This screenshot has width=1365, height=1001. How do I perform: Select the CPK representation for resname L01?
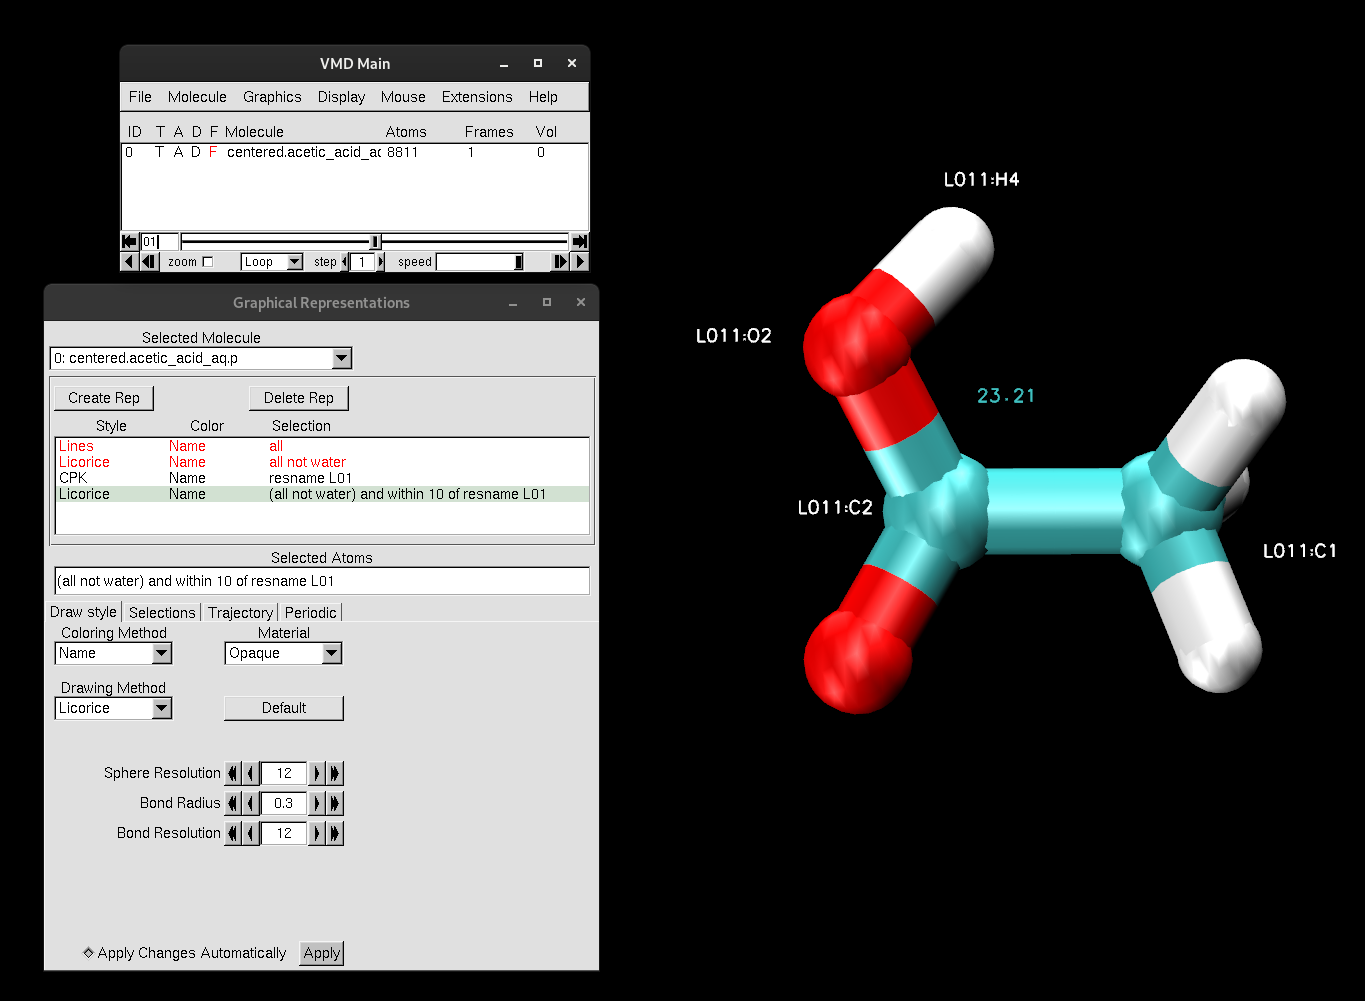pos(200,477)
